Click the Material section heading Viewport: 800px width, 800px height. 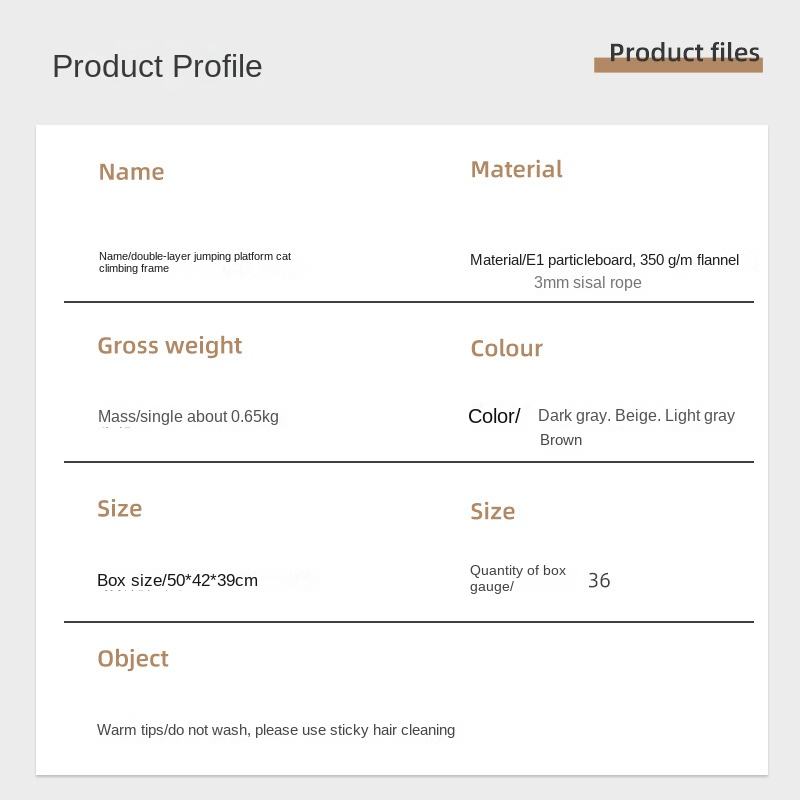pos(516,170)
